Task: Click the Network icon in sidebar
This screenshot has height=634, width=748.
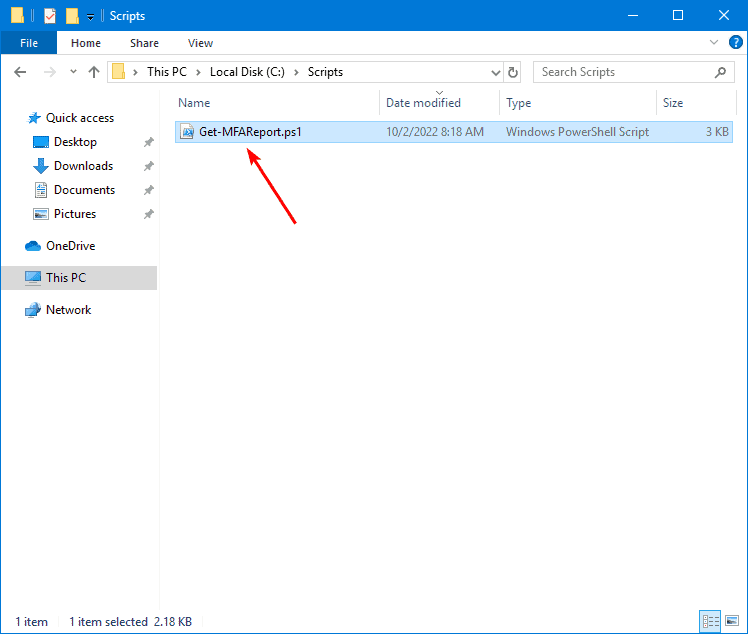Action: click(x=32, y=310)
